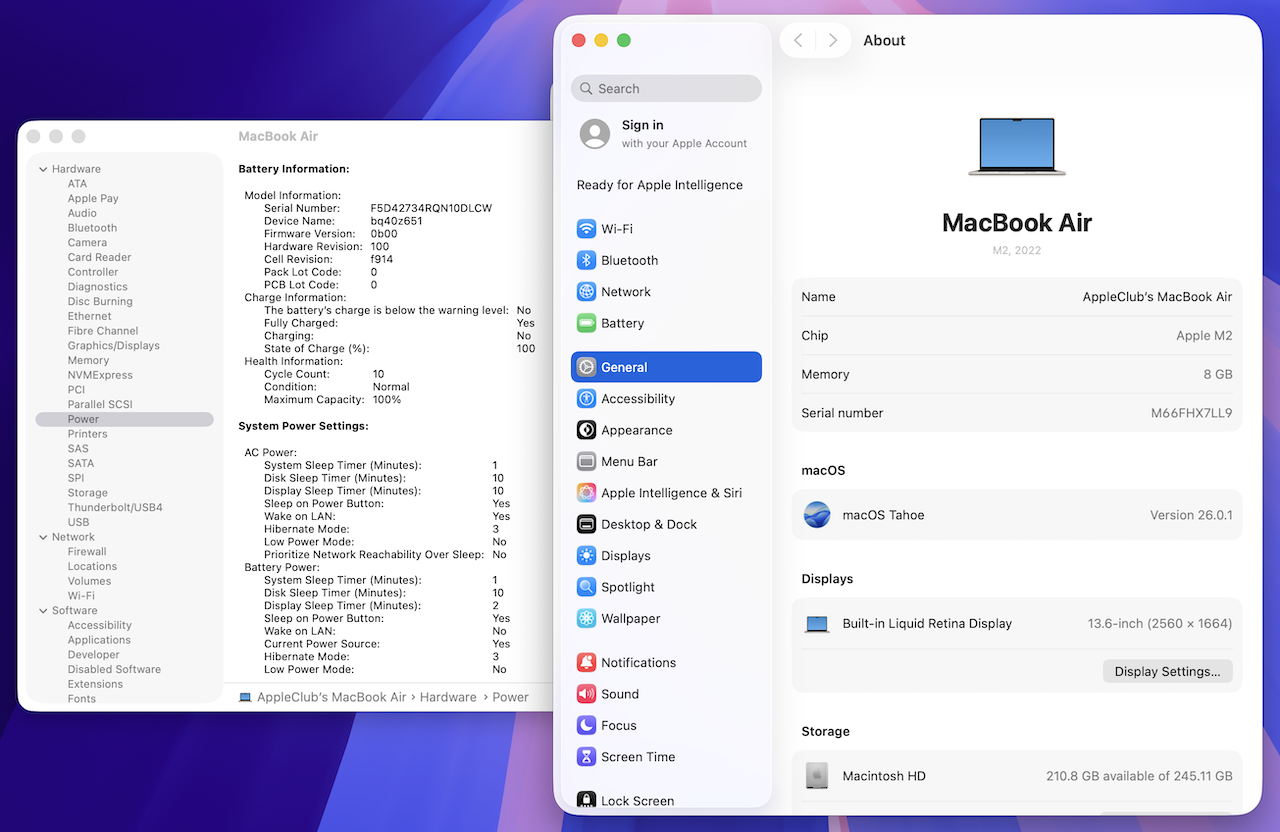Select Menu Bar in the settings sidebar
This screenshot has width=1280, height=832.
pos(628,462)
